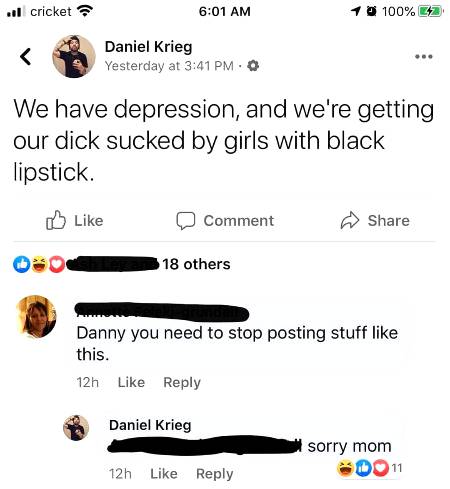
Task: Tap the Comment speech bubble icon
Action: pos(185,221)
